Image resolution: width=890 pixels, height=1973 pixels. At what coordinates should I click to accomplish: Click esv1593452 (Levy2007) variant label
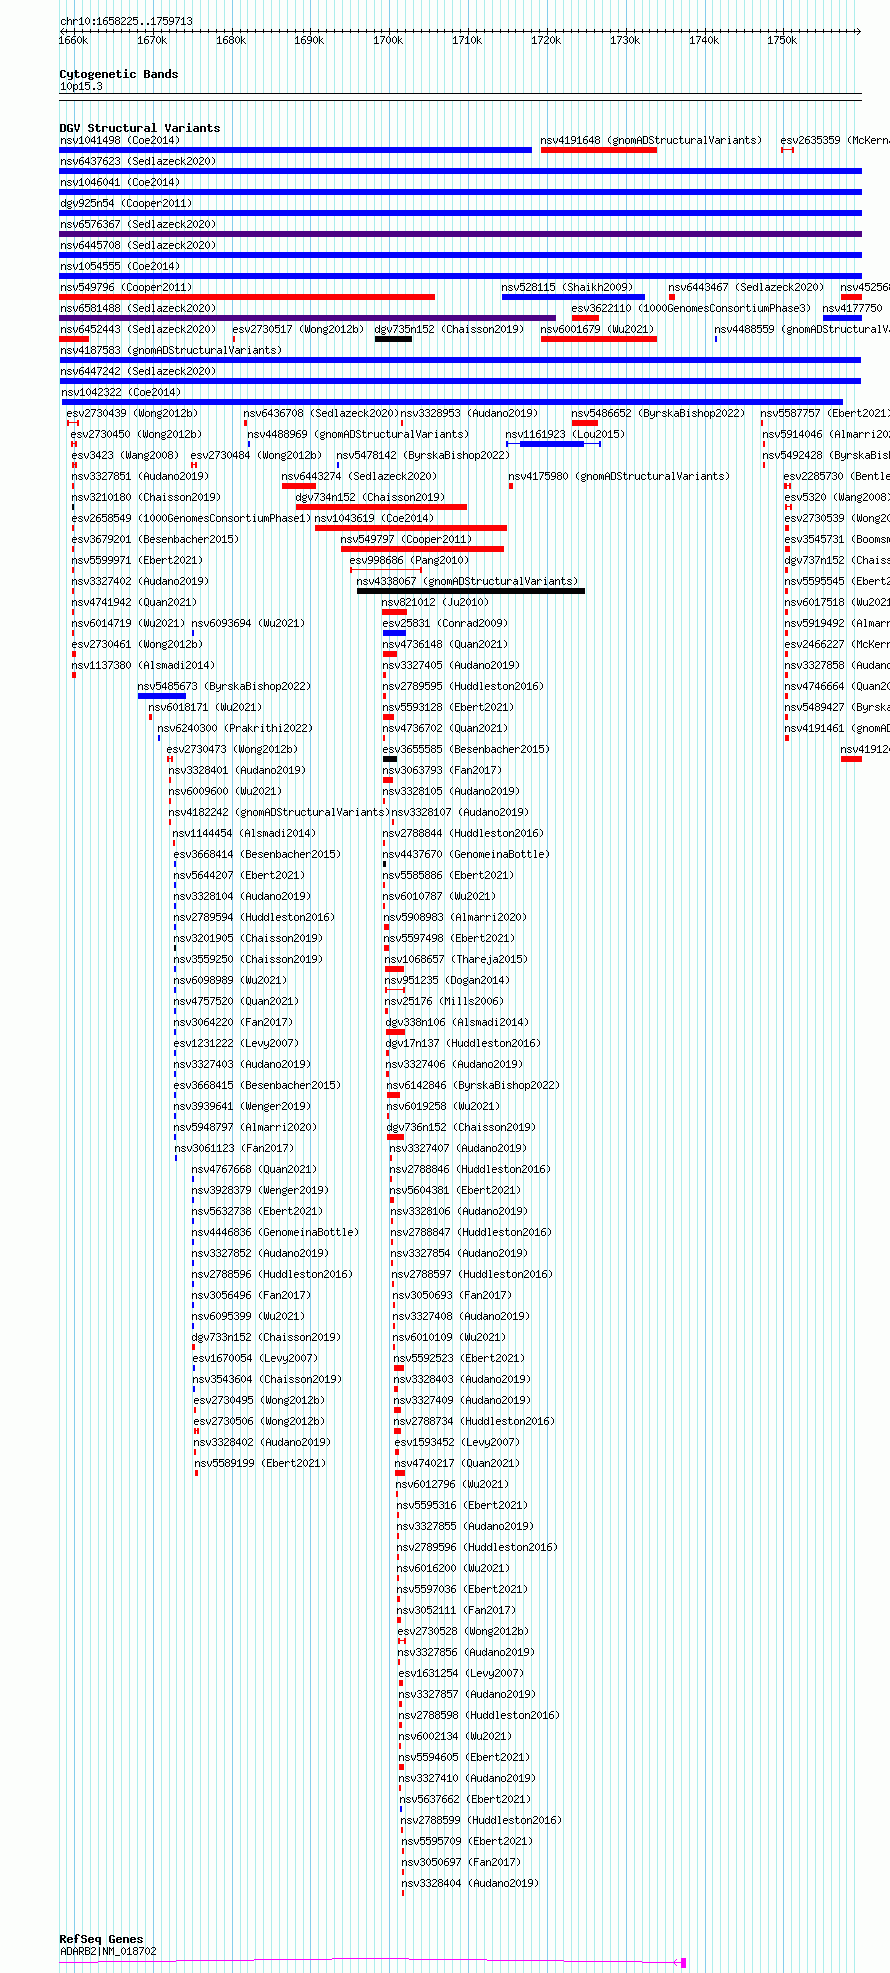(x=457, y=1442)
